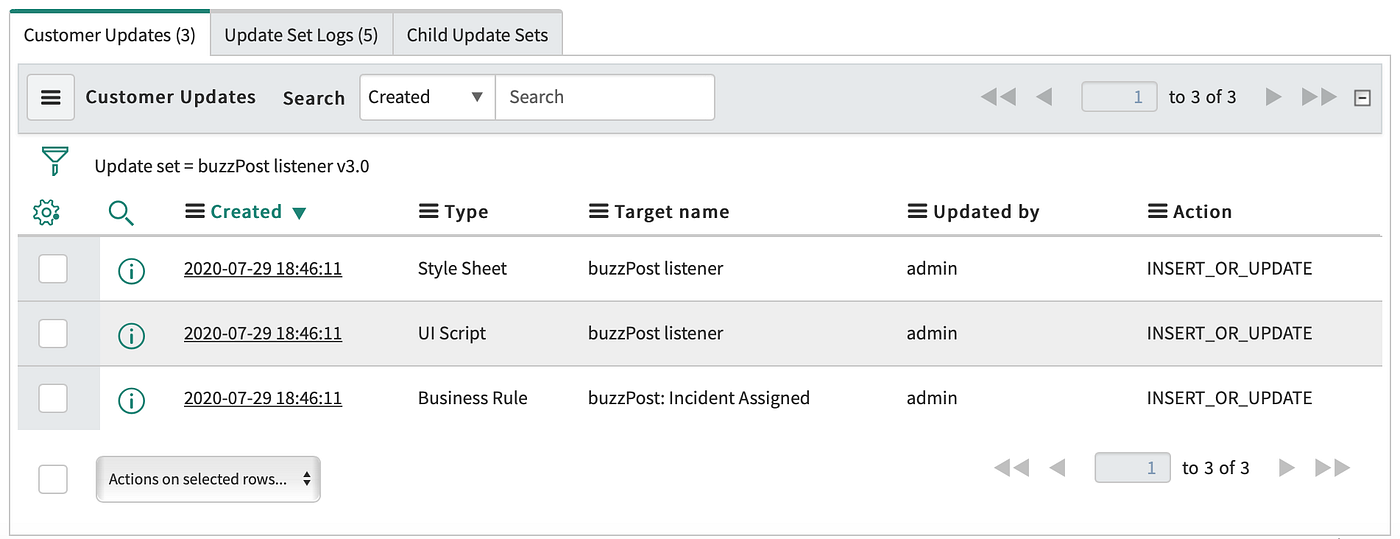Toggle the select-all checkbox at the bottom
Image resolution: width=1400 pixels, height=539 pixels.
click(53, 479)
